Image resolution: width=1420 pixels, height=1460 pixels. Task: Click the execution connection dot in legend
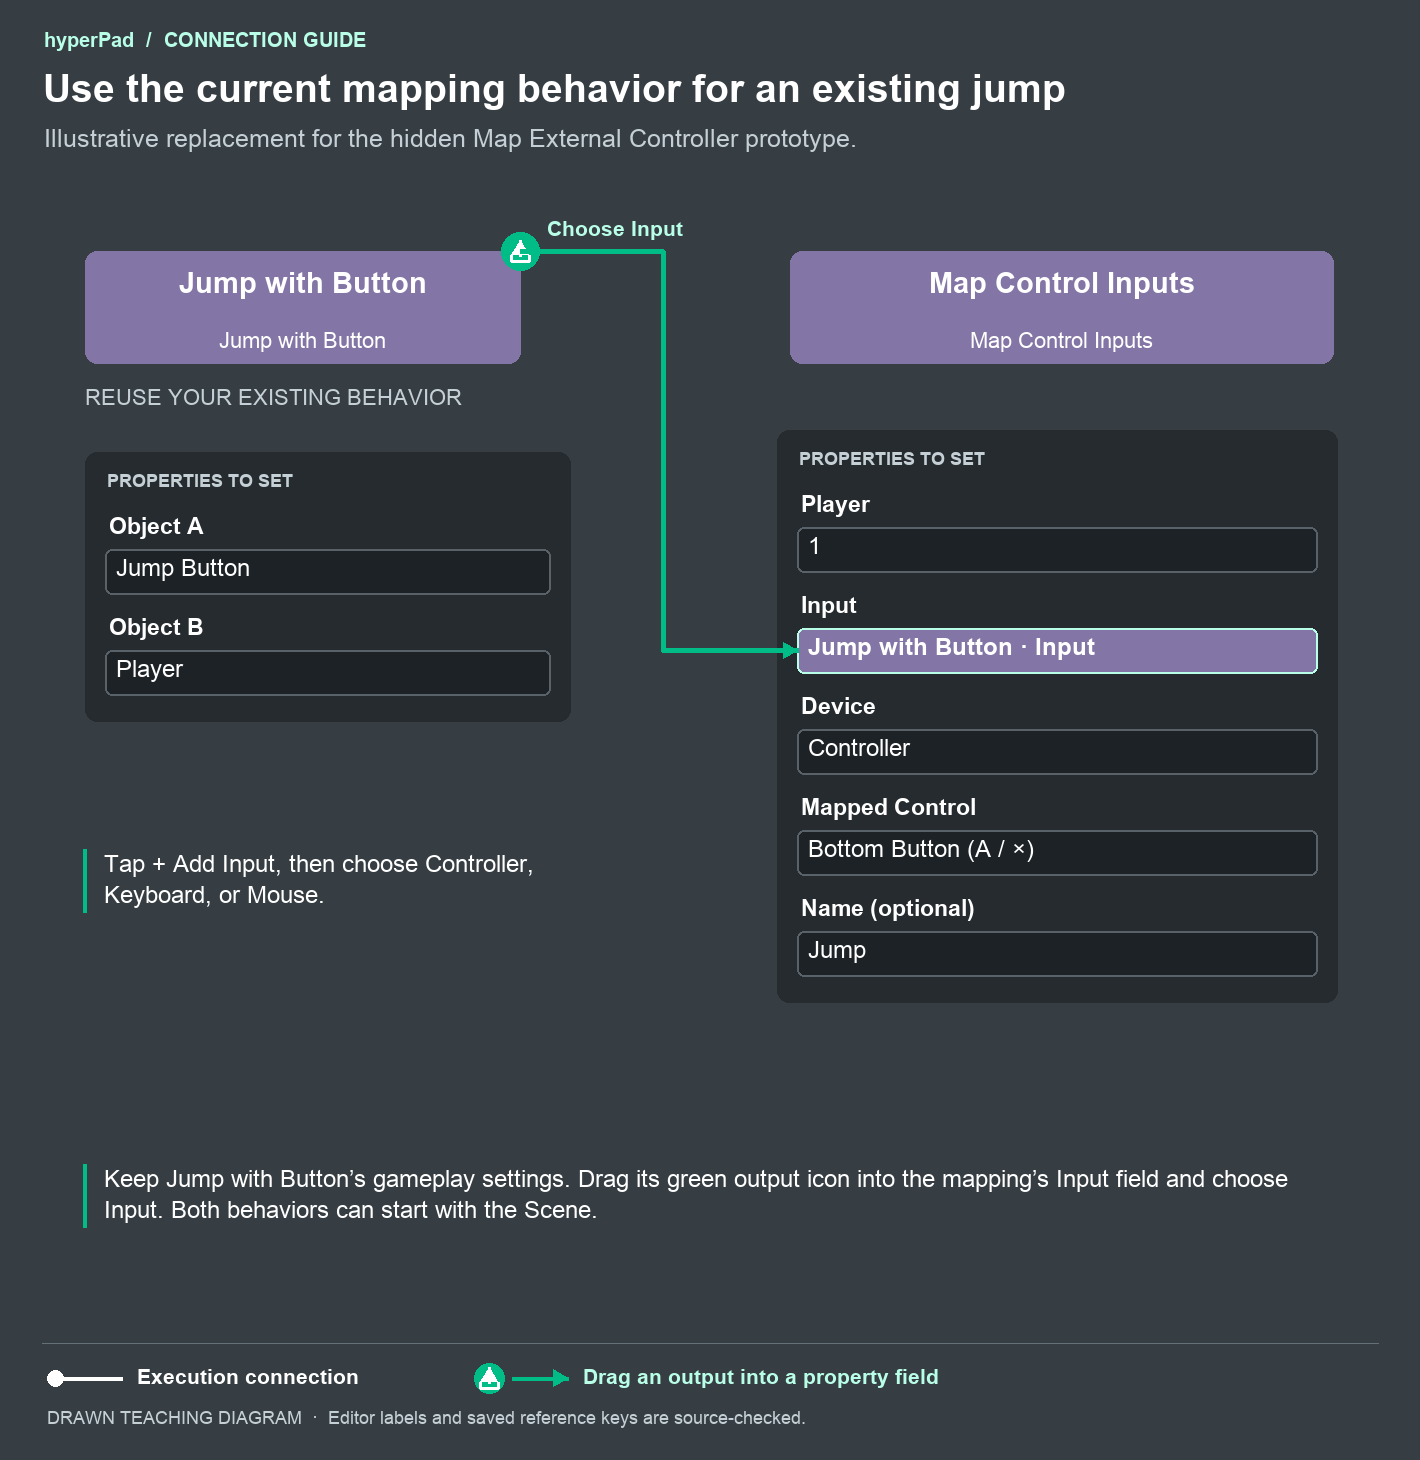pyautogui.click(x=56, y=1379)
